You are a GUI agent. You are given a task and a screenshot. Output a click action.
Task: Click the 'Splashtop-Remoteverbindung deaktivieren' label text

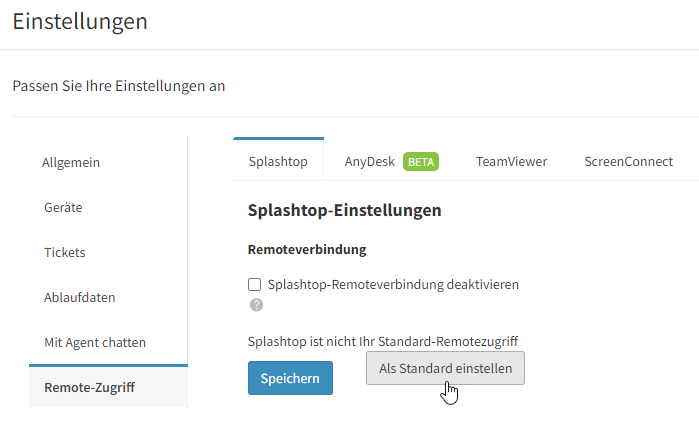[x=393, y=284]
